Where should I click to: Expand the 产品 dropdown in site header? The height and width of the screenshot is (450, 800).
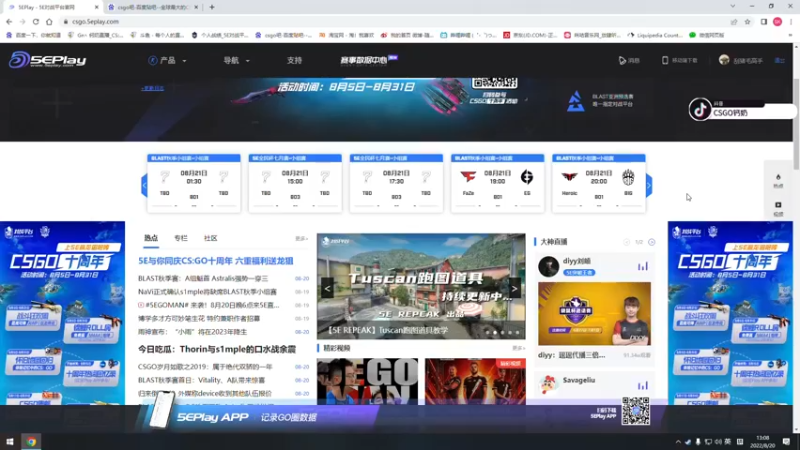[167, 60]
